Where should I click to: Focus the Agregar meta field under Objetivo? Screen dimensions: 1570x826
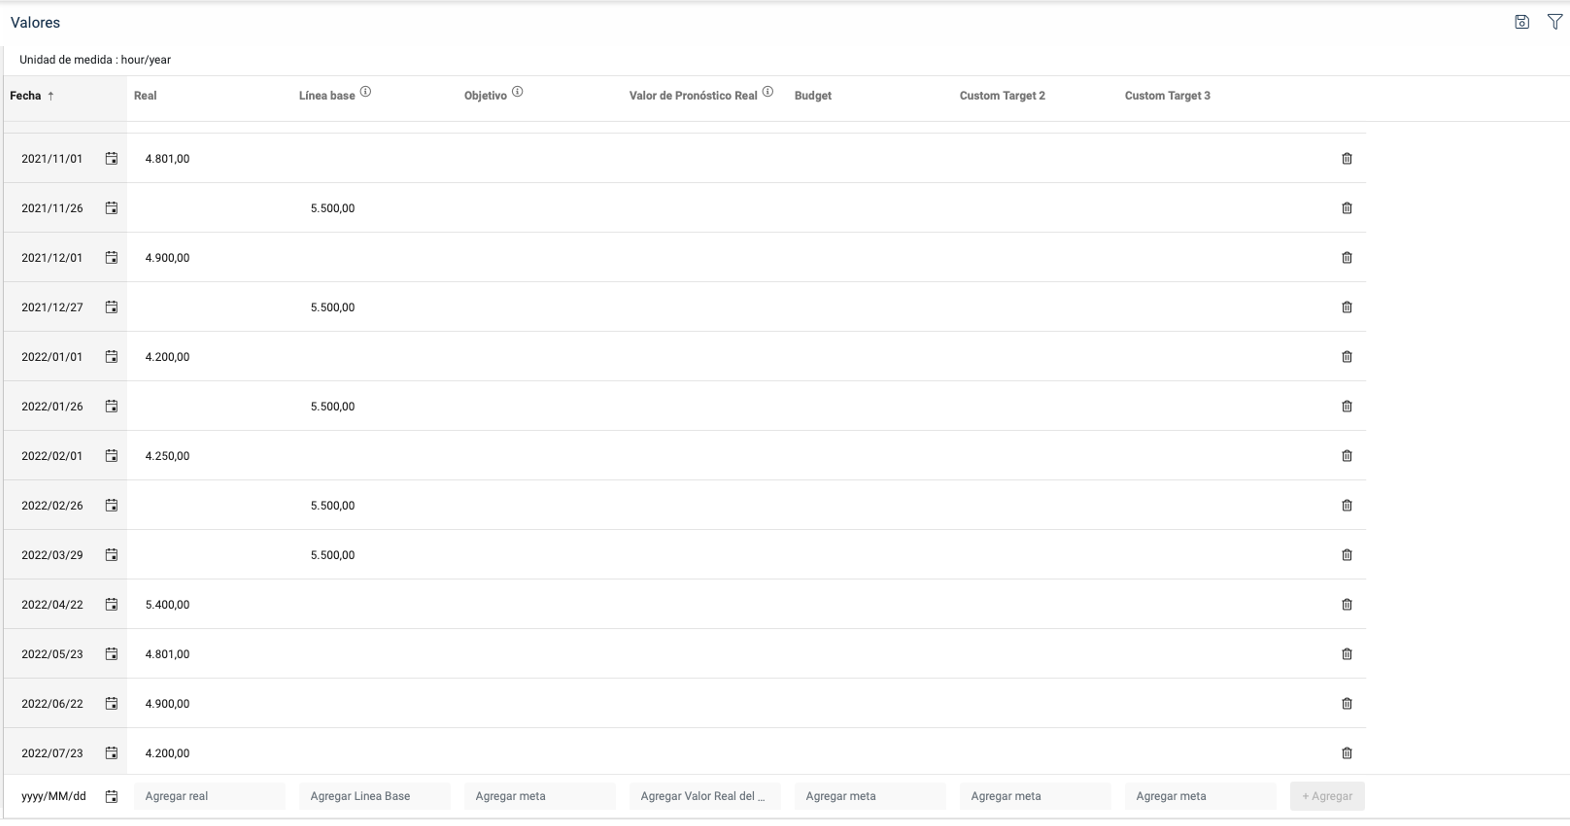tap(540, 796)
